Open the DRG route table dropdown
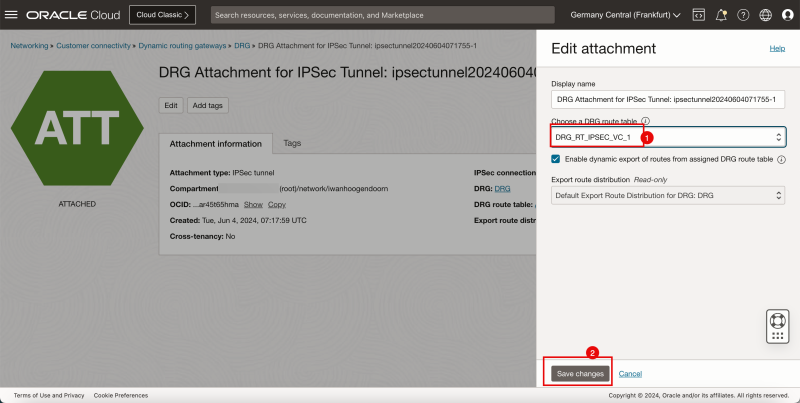800x403 pixels. coord(668,136)
